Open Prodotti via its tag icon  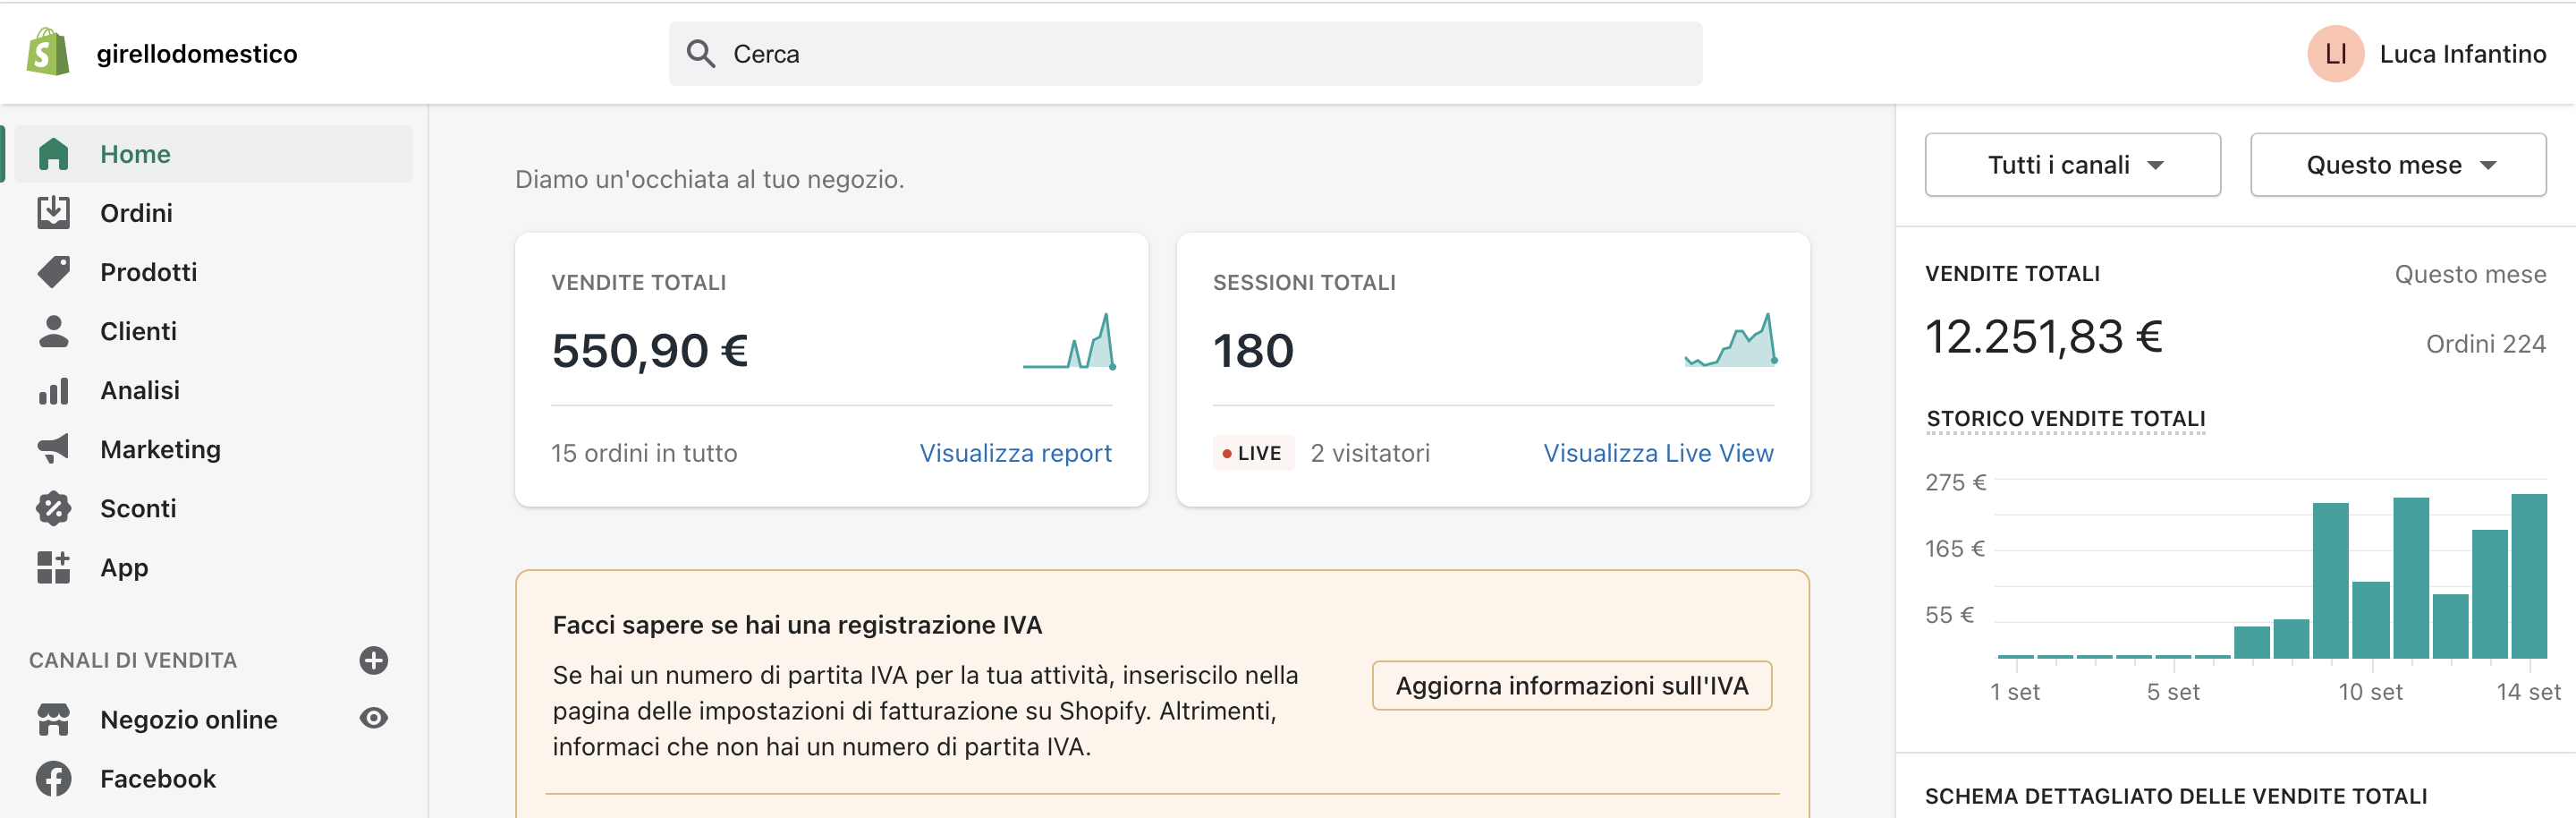click(53, 272)
